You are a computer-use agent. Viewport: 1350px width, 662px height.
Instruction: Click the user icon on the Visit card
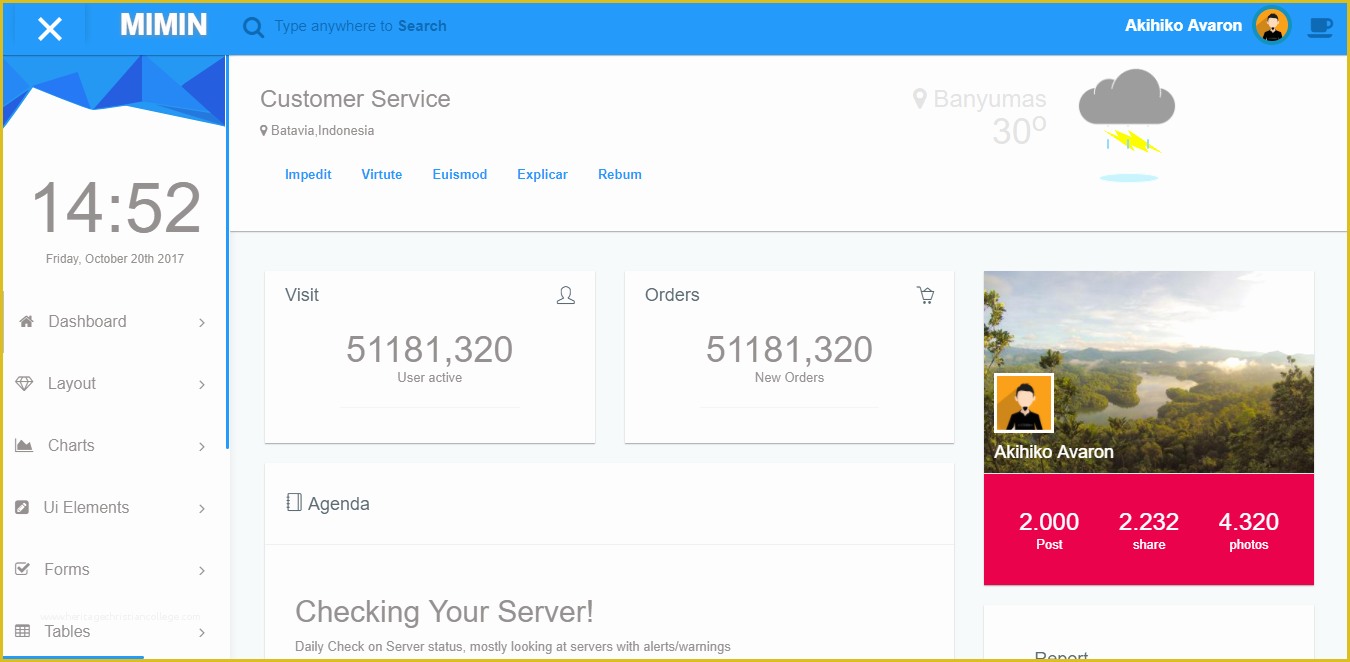(565, 295)
